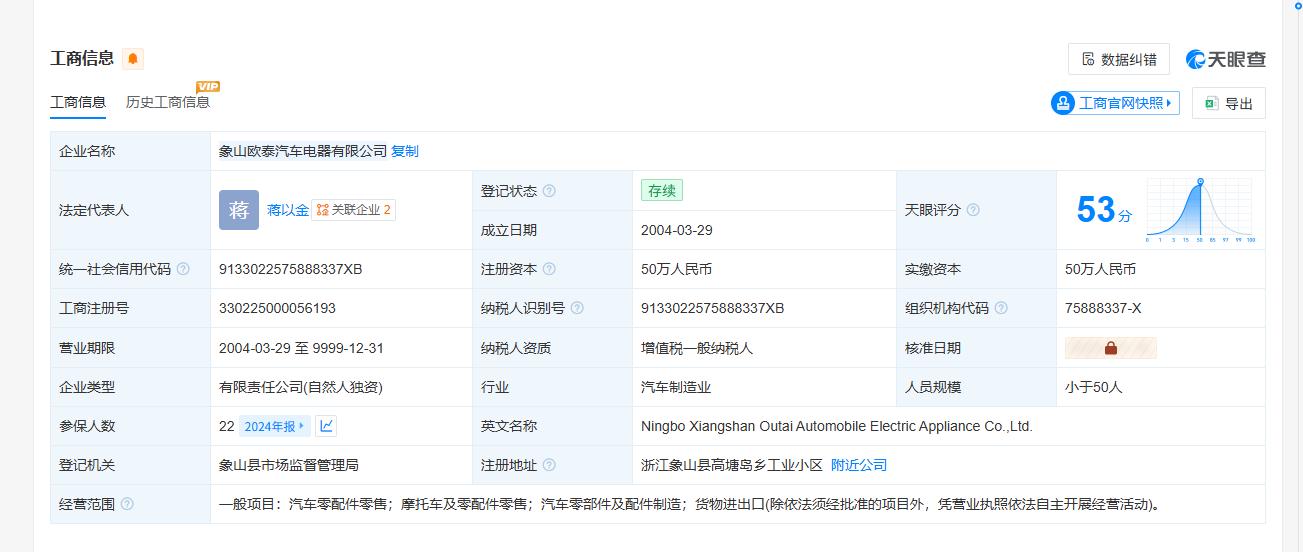
Task: Click help icon beside 注册地址
Action: 549,465
